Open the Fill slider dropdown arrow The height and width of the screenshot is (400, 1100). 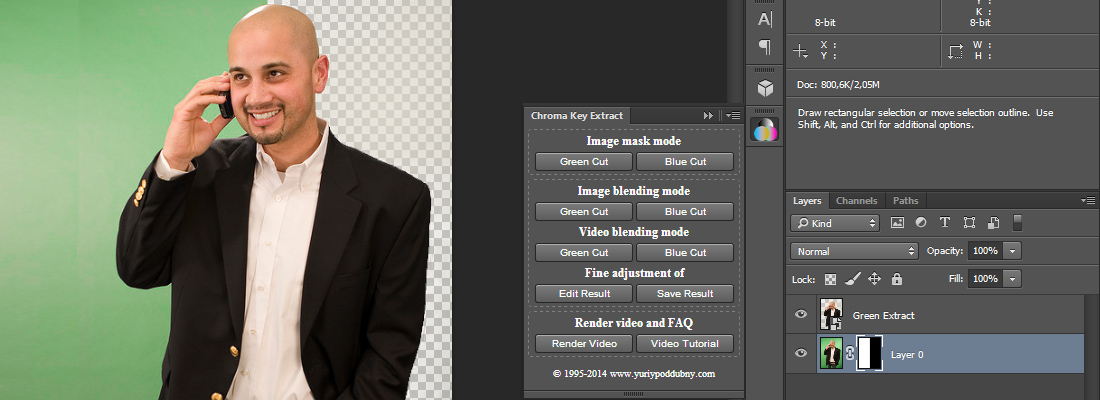[x=1012, y=279]
